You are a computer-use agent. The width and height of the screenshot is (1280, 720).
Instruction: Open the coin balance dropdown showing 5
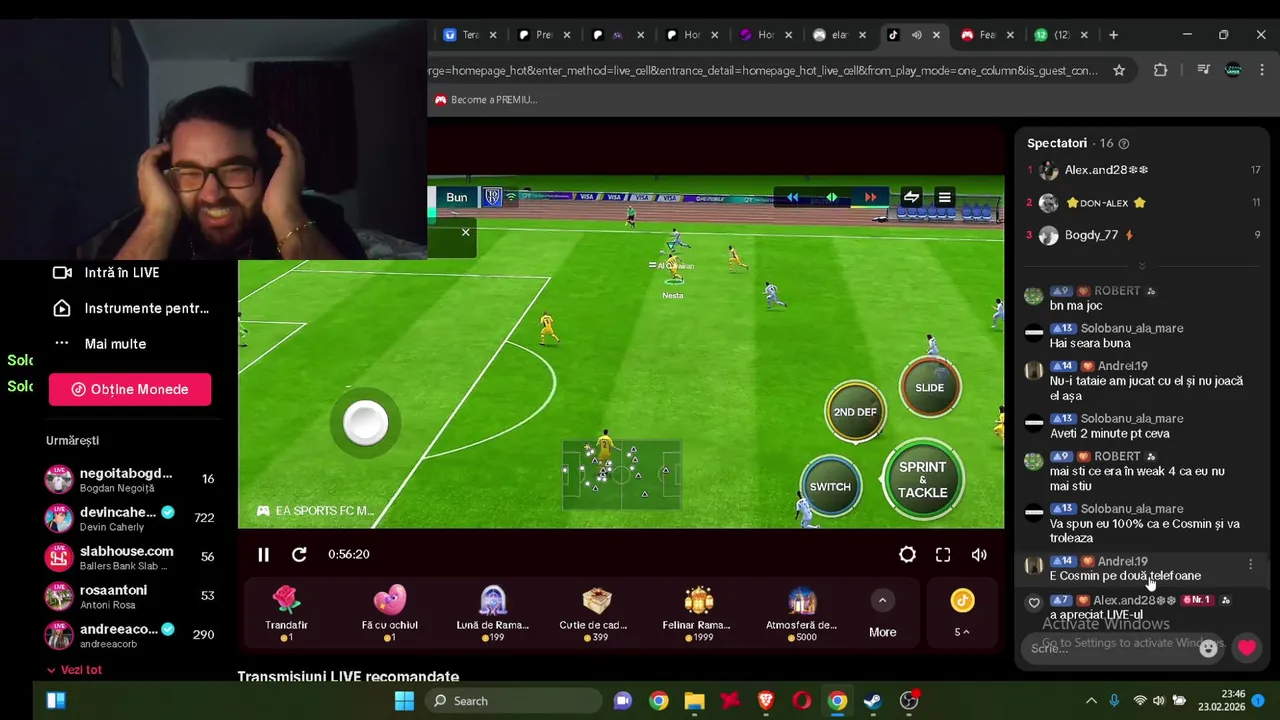coord(962,632)
